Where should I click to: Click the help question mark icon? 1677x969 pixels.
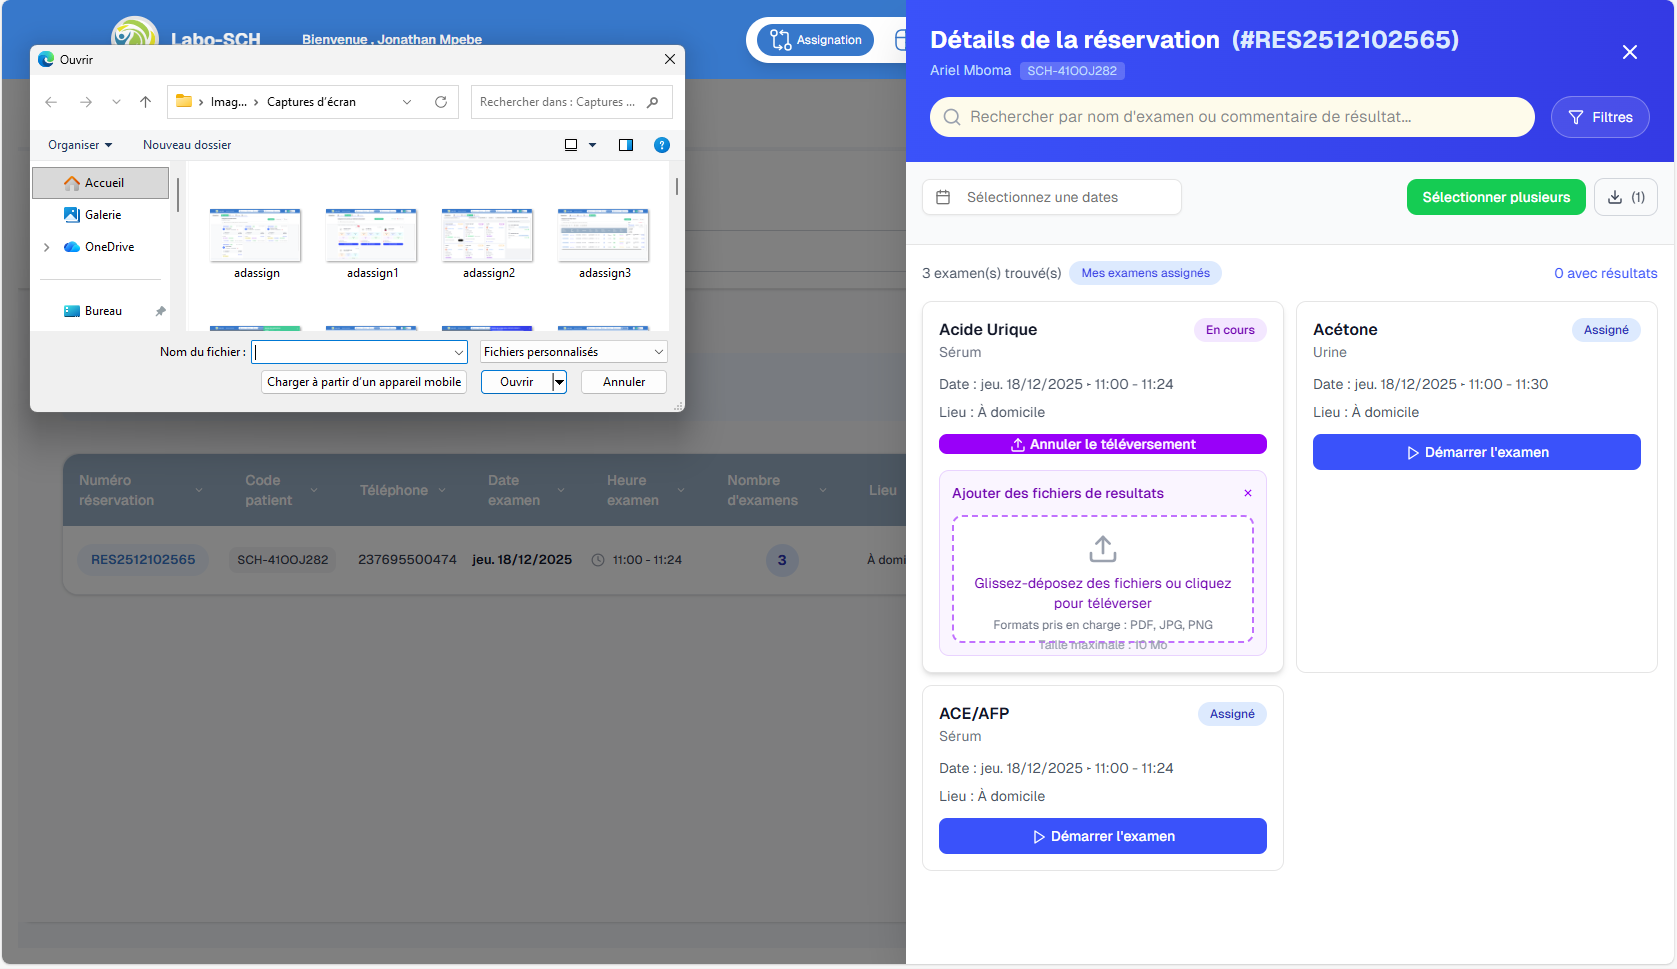pyautogui.click(x=661, y=145)
